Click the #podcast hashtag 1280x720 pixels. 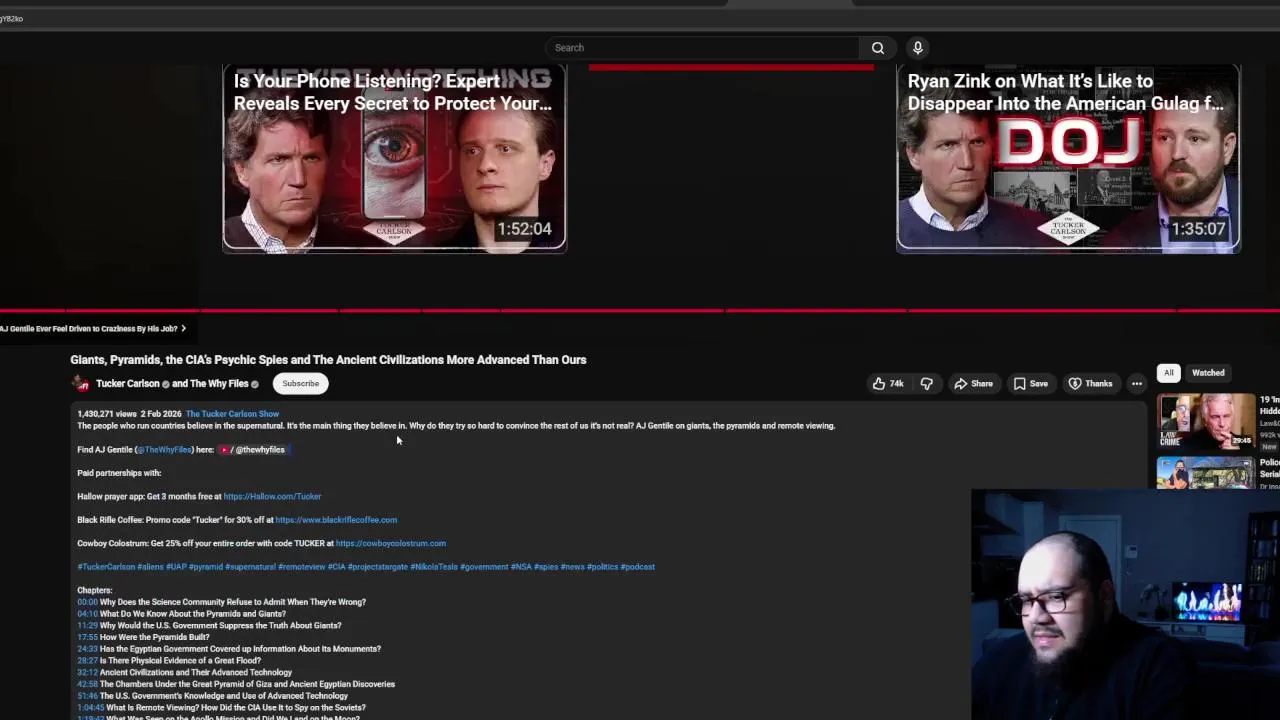[638, 567]
